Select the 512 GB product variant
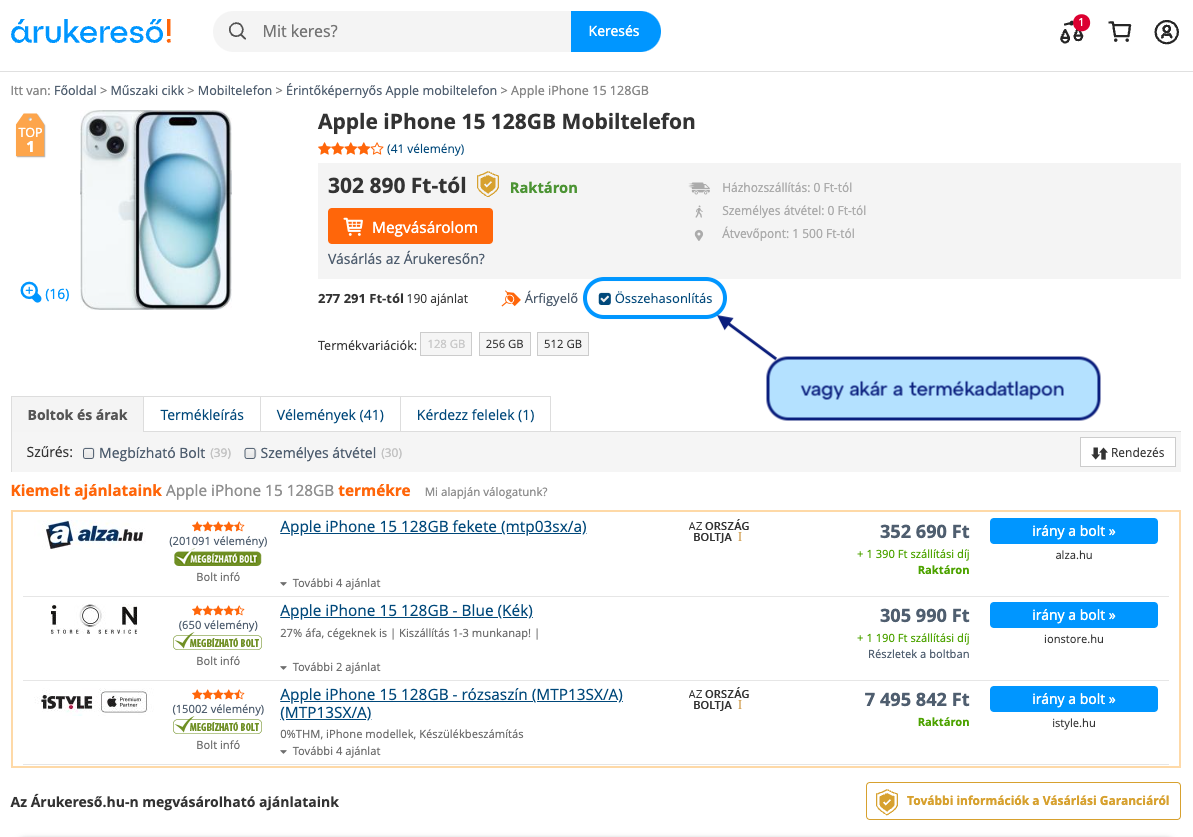This screenshot has height=837, width=1193. [x=563, y=344]
